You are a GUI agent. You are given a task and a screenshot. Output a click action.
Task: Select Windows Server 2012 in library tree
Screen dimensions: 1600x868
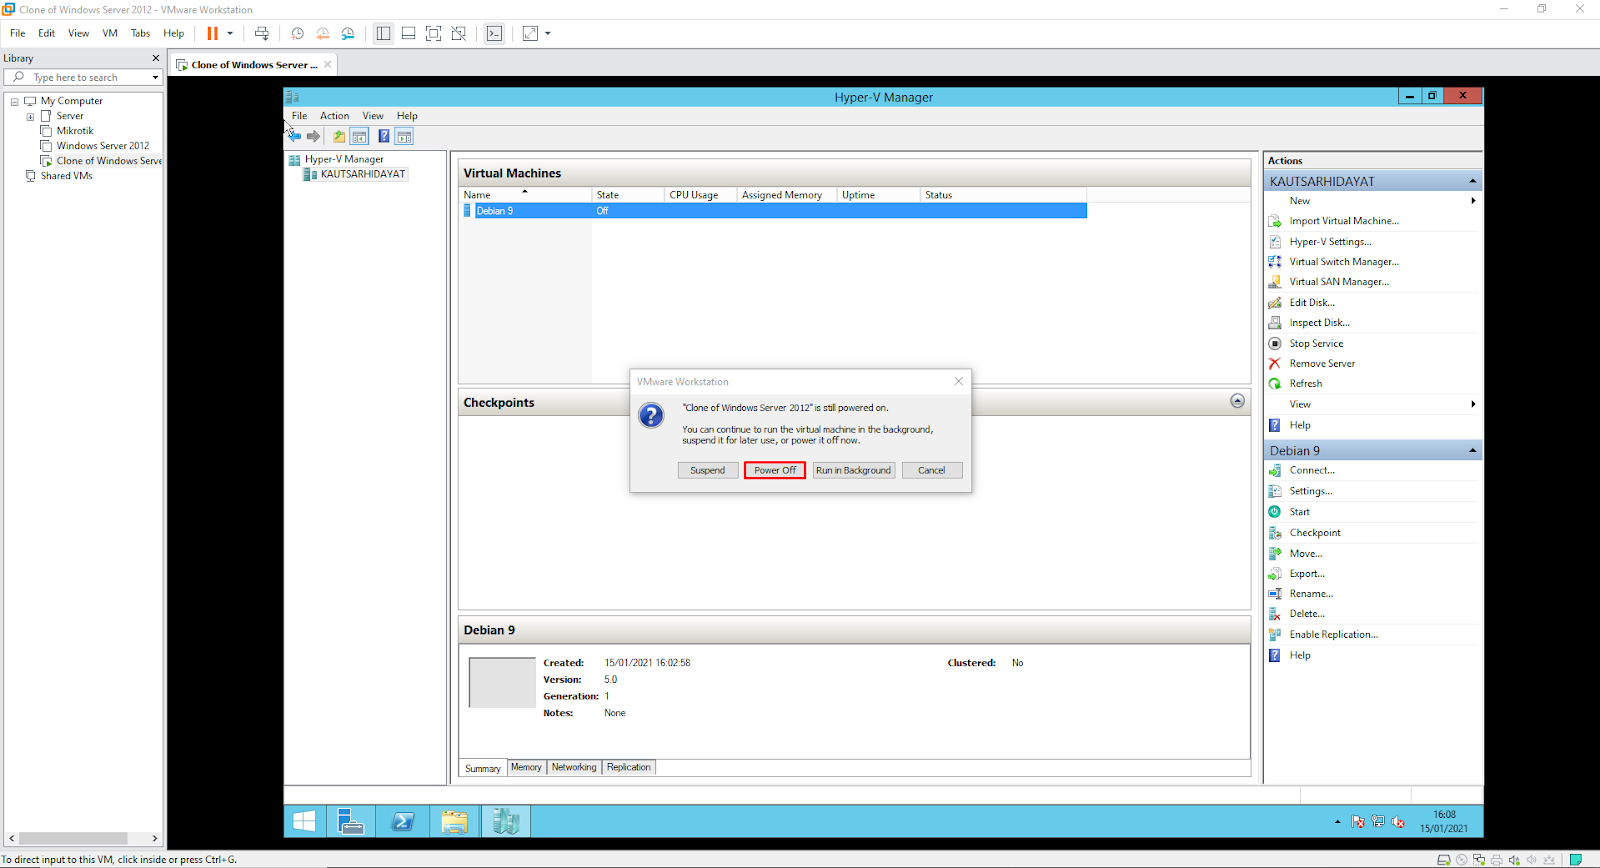[x=102, y=146]
